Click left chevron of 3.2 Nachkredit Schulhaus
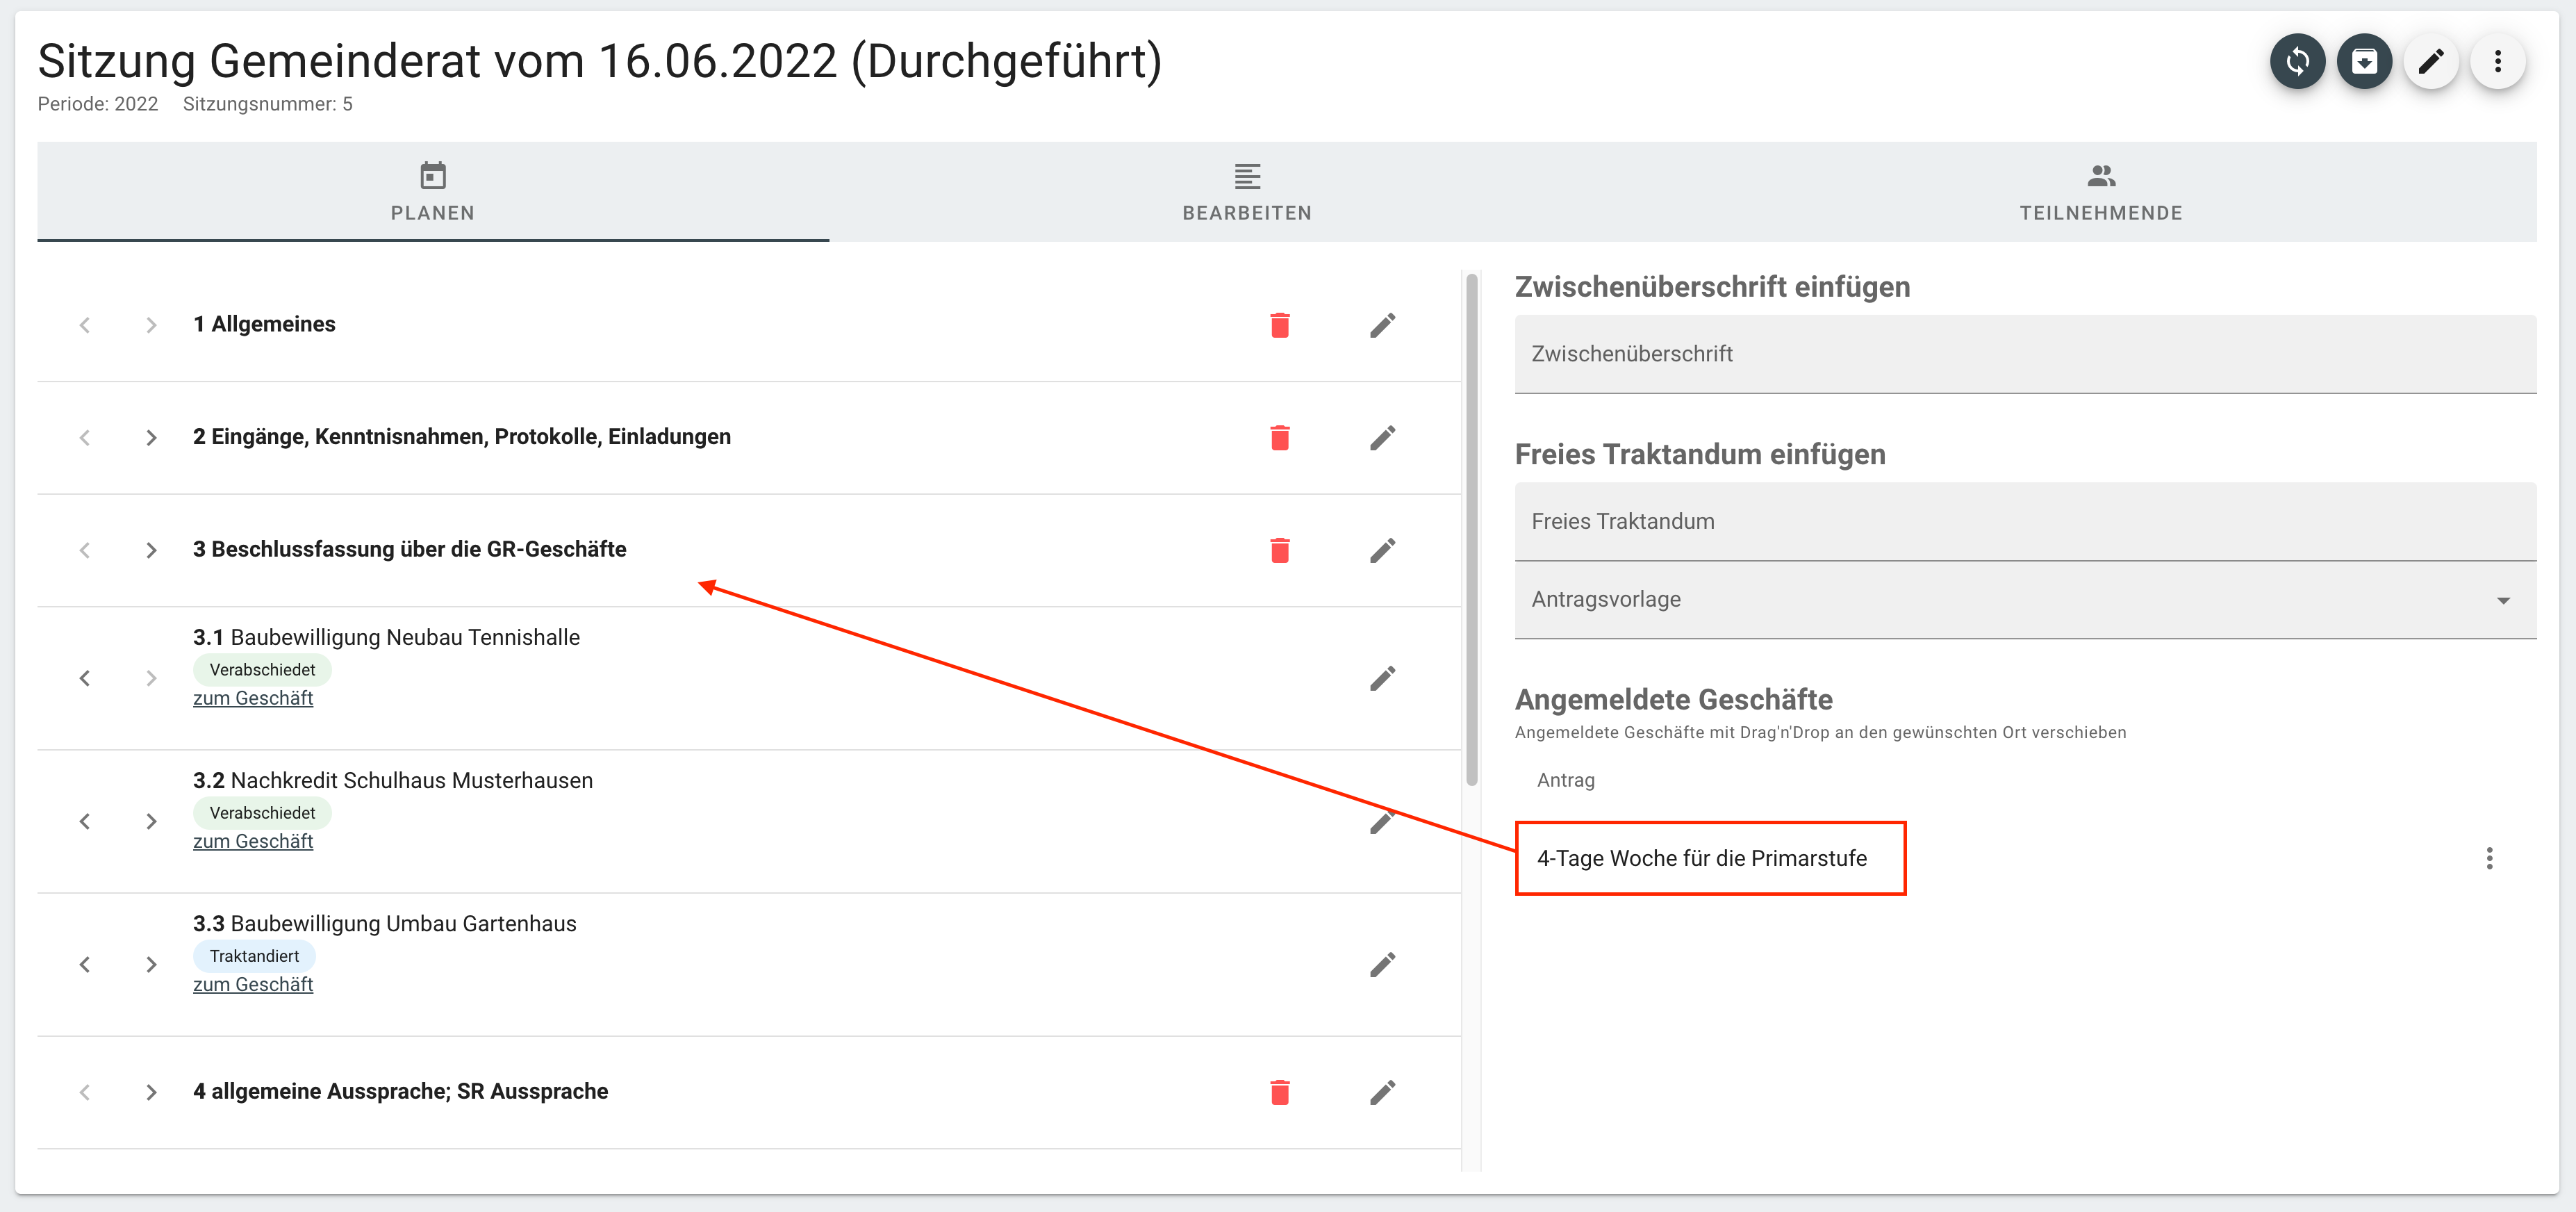This screenshot has height=1212, width=2576. click(x=85, y=821)
